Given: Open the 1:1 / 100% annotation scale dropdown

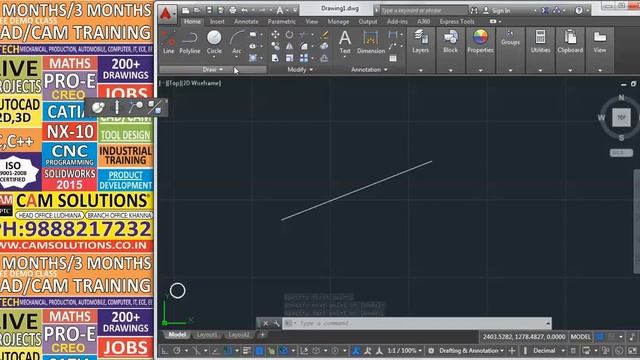Looking at the screenshot, I should [x=404, y=351].
